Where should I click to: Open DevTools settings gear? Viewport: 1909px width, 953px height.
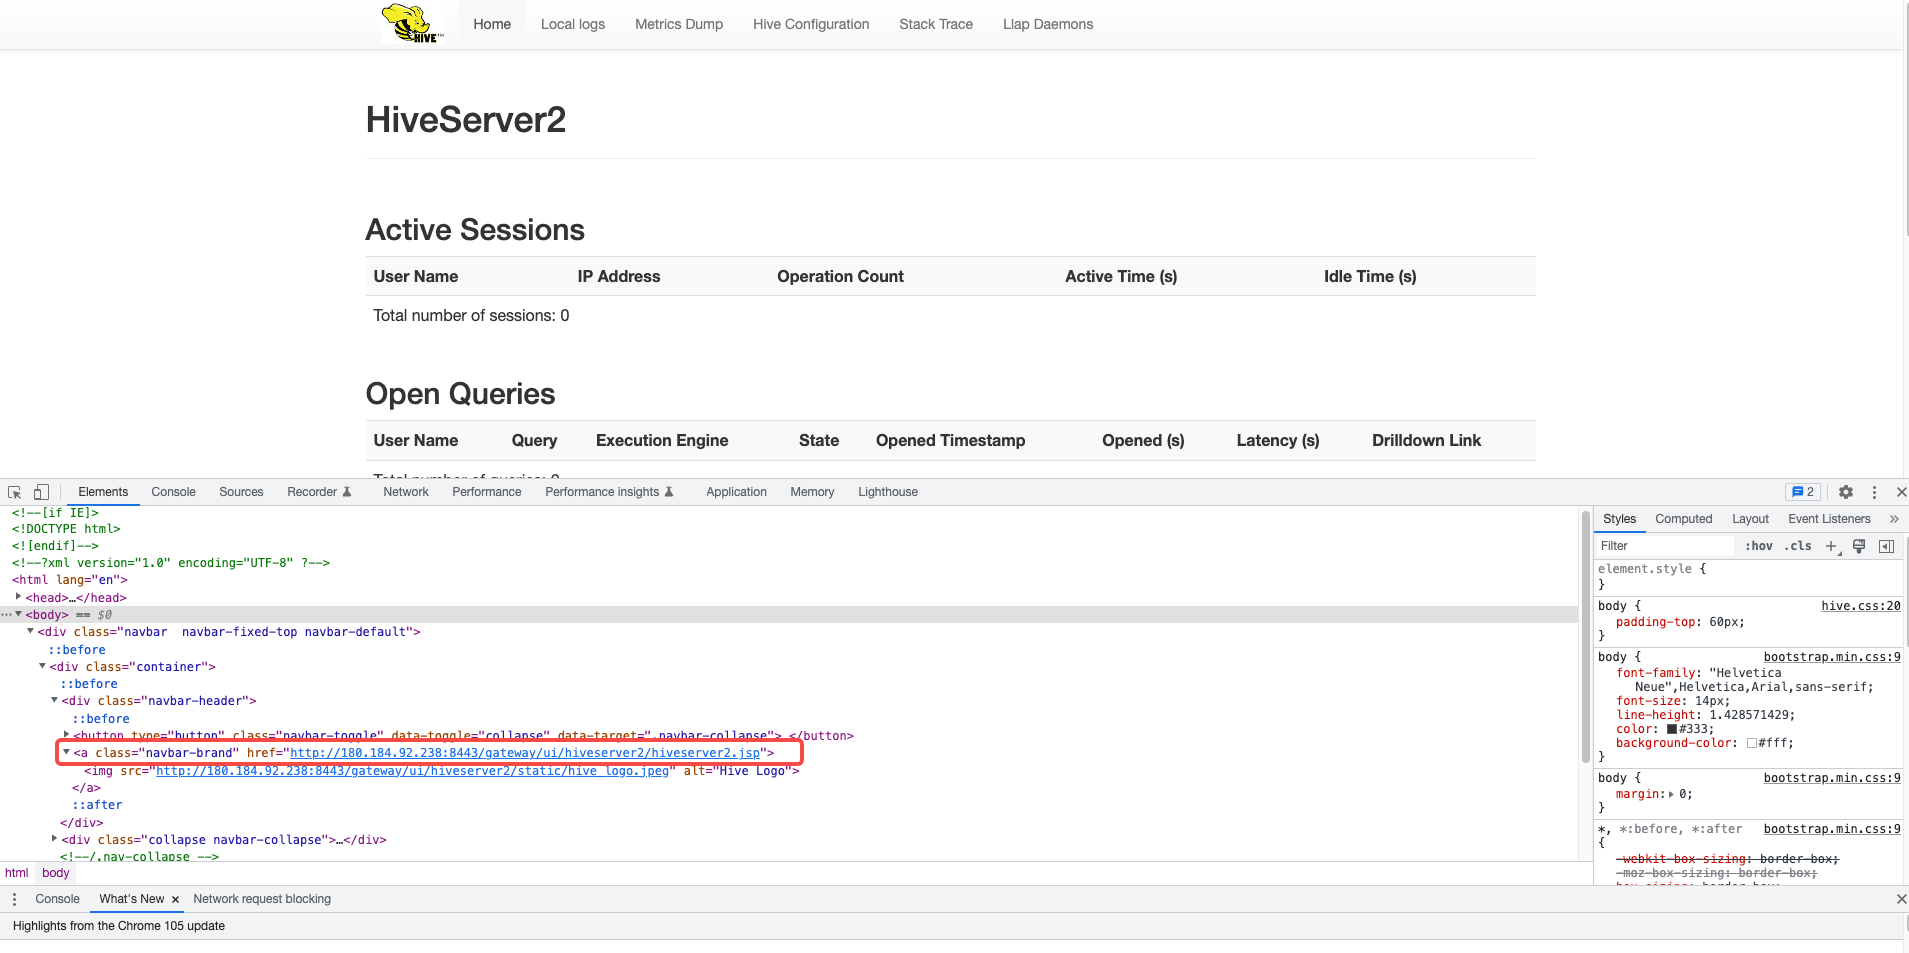click(1846, 492)
